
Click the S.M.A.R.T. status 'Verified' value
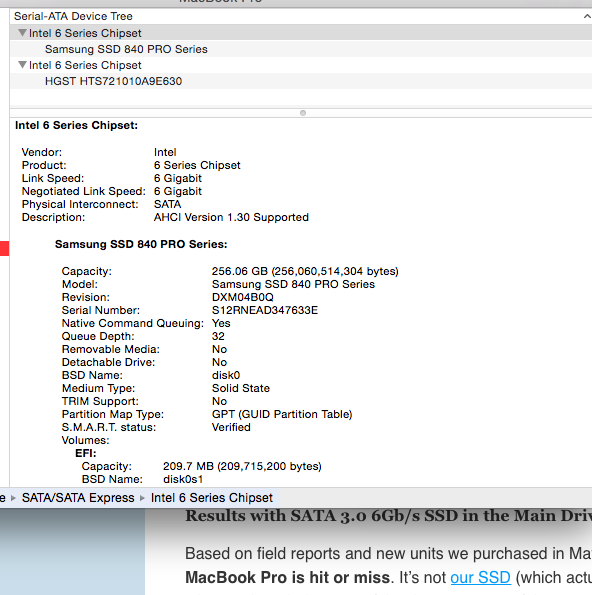[x=231, y=427]
